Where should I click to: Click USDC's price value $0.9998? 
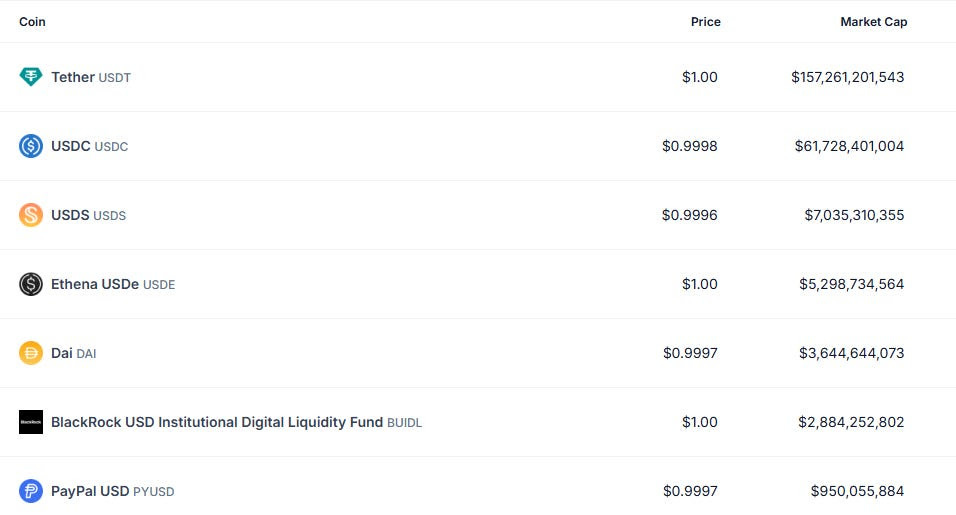tap(690, 146)
